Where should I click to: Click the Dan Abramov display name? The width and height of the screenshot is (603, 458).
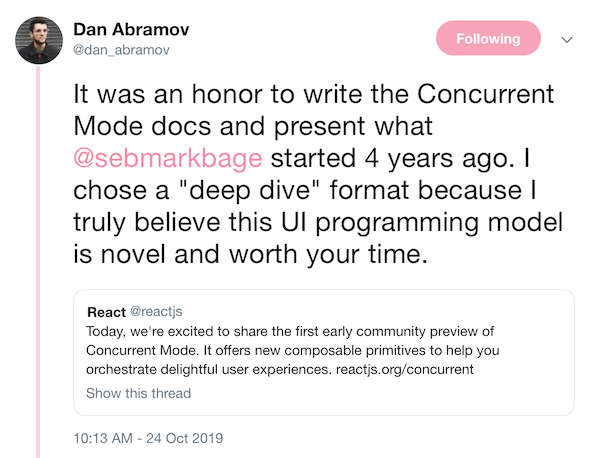[131, 29]
